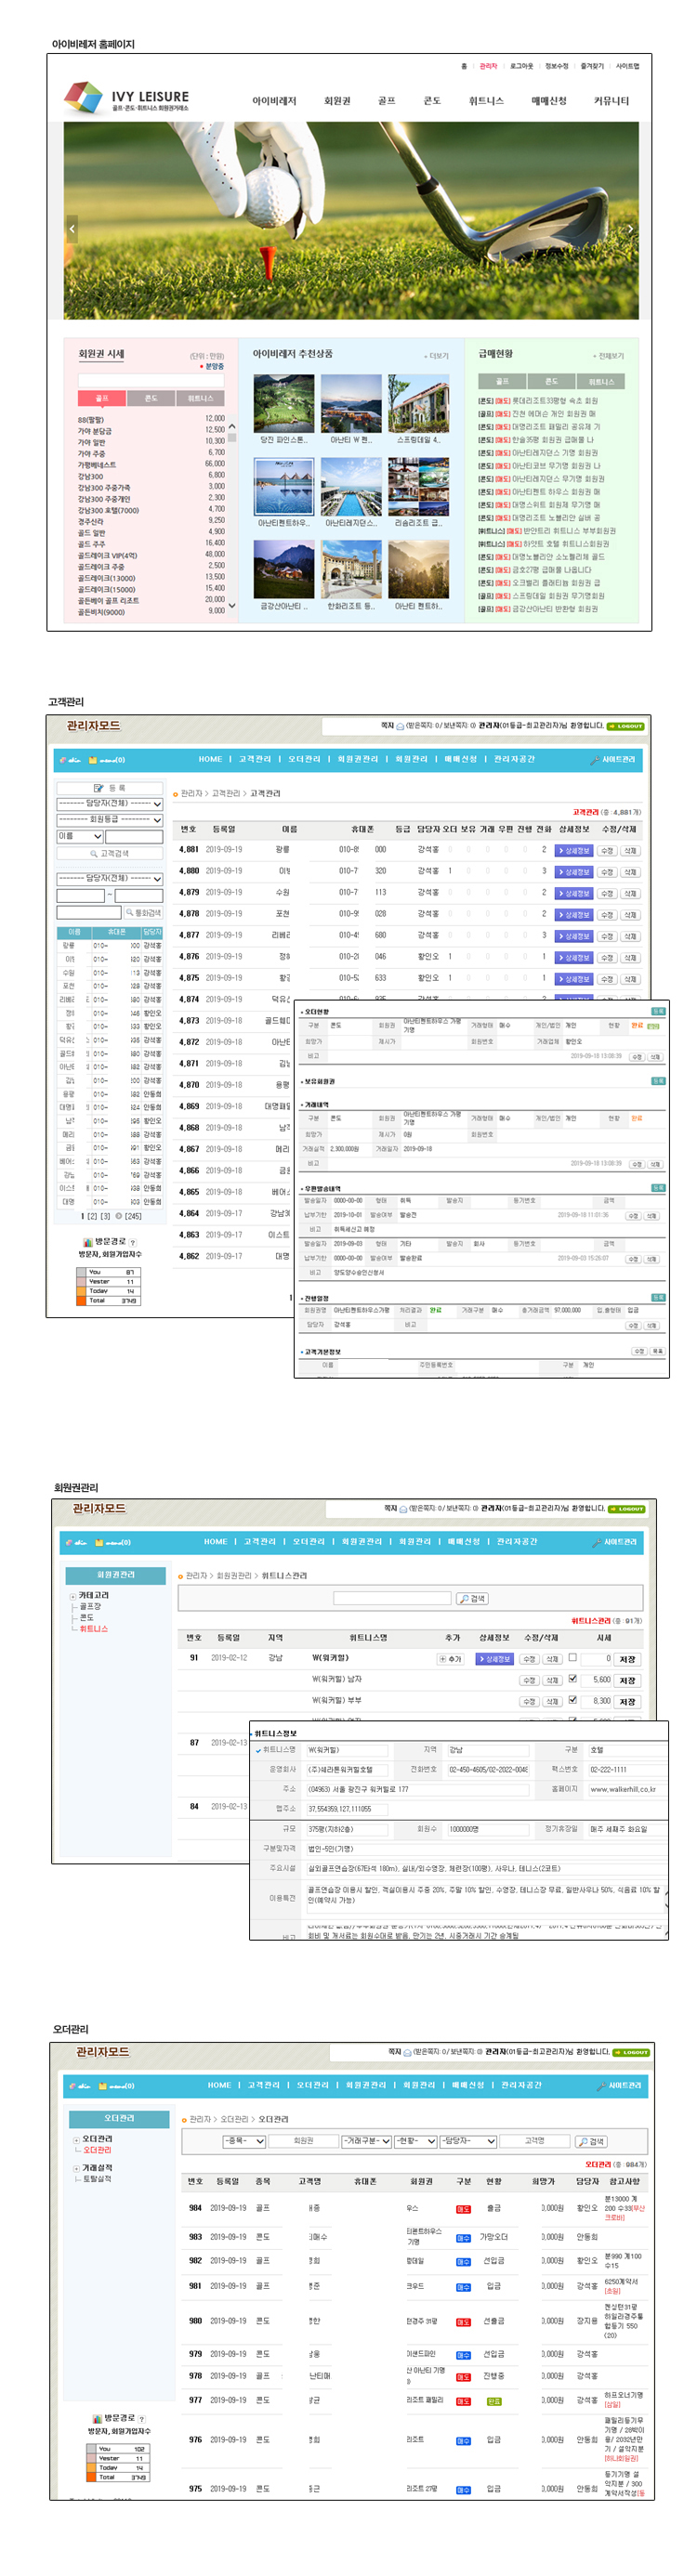The image size is (697, 2576).
Task: Click LOGOUT button in 고객관리 admin header
Action: (628, 726)
